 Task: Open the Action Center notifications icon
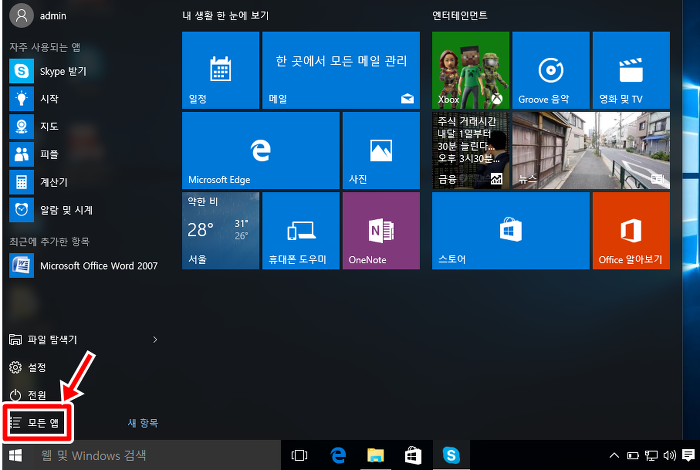(688, 455)
